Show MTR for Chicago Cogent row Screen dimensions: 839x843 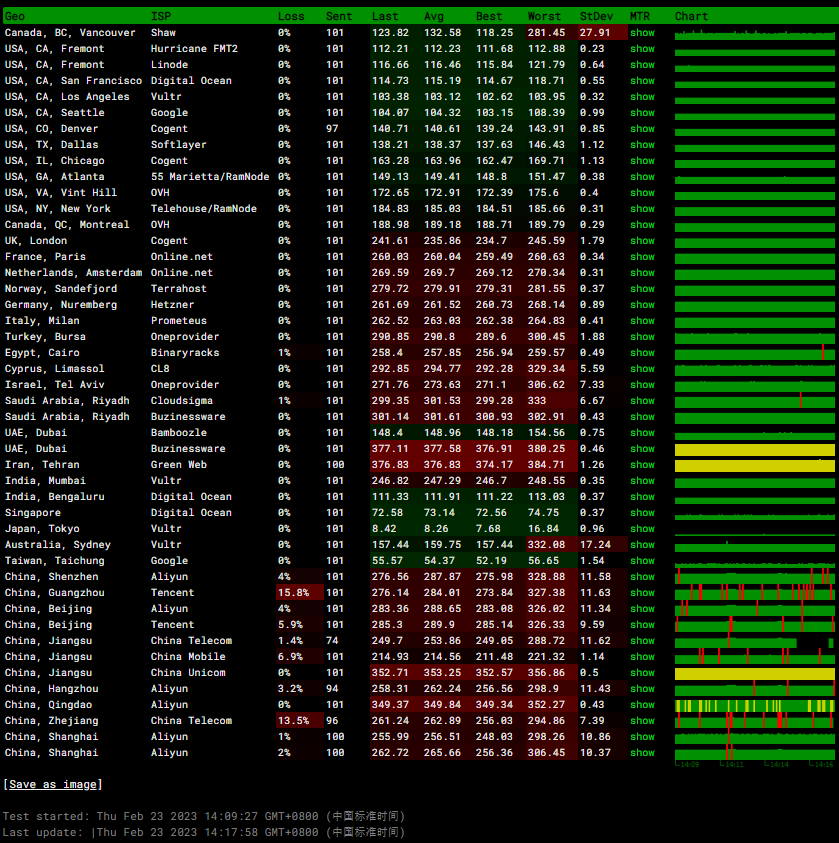coord(642,161)
